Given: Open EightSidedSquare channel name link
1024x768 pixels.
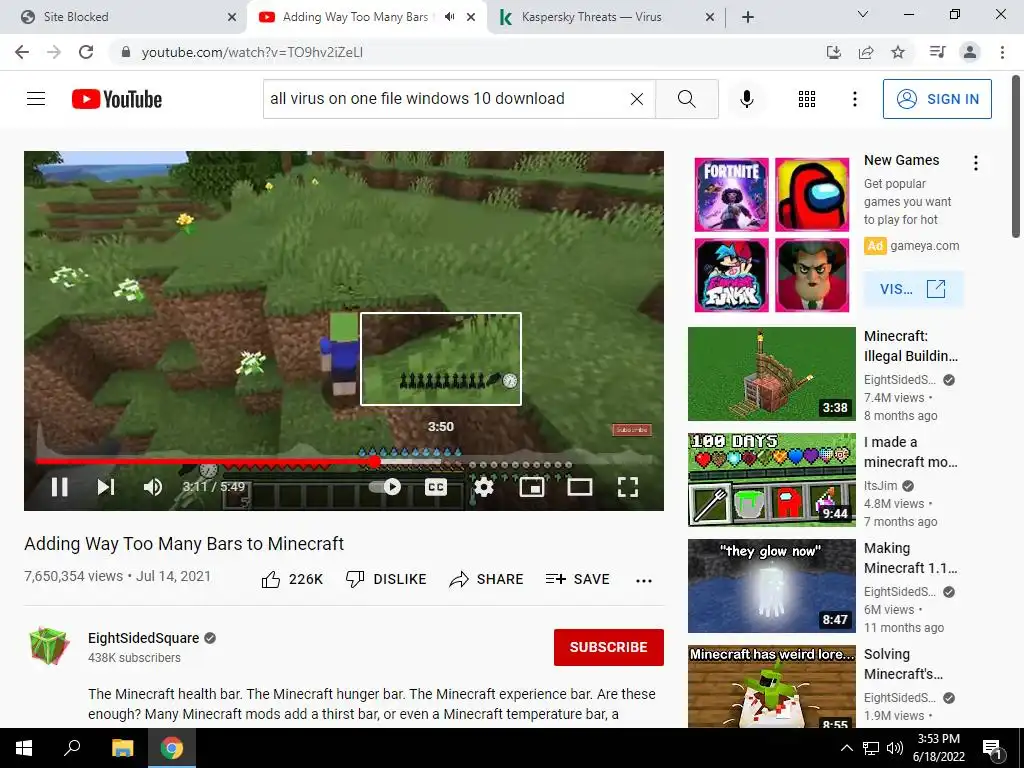Looking at the screenshot, I should click(144, 638).
